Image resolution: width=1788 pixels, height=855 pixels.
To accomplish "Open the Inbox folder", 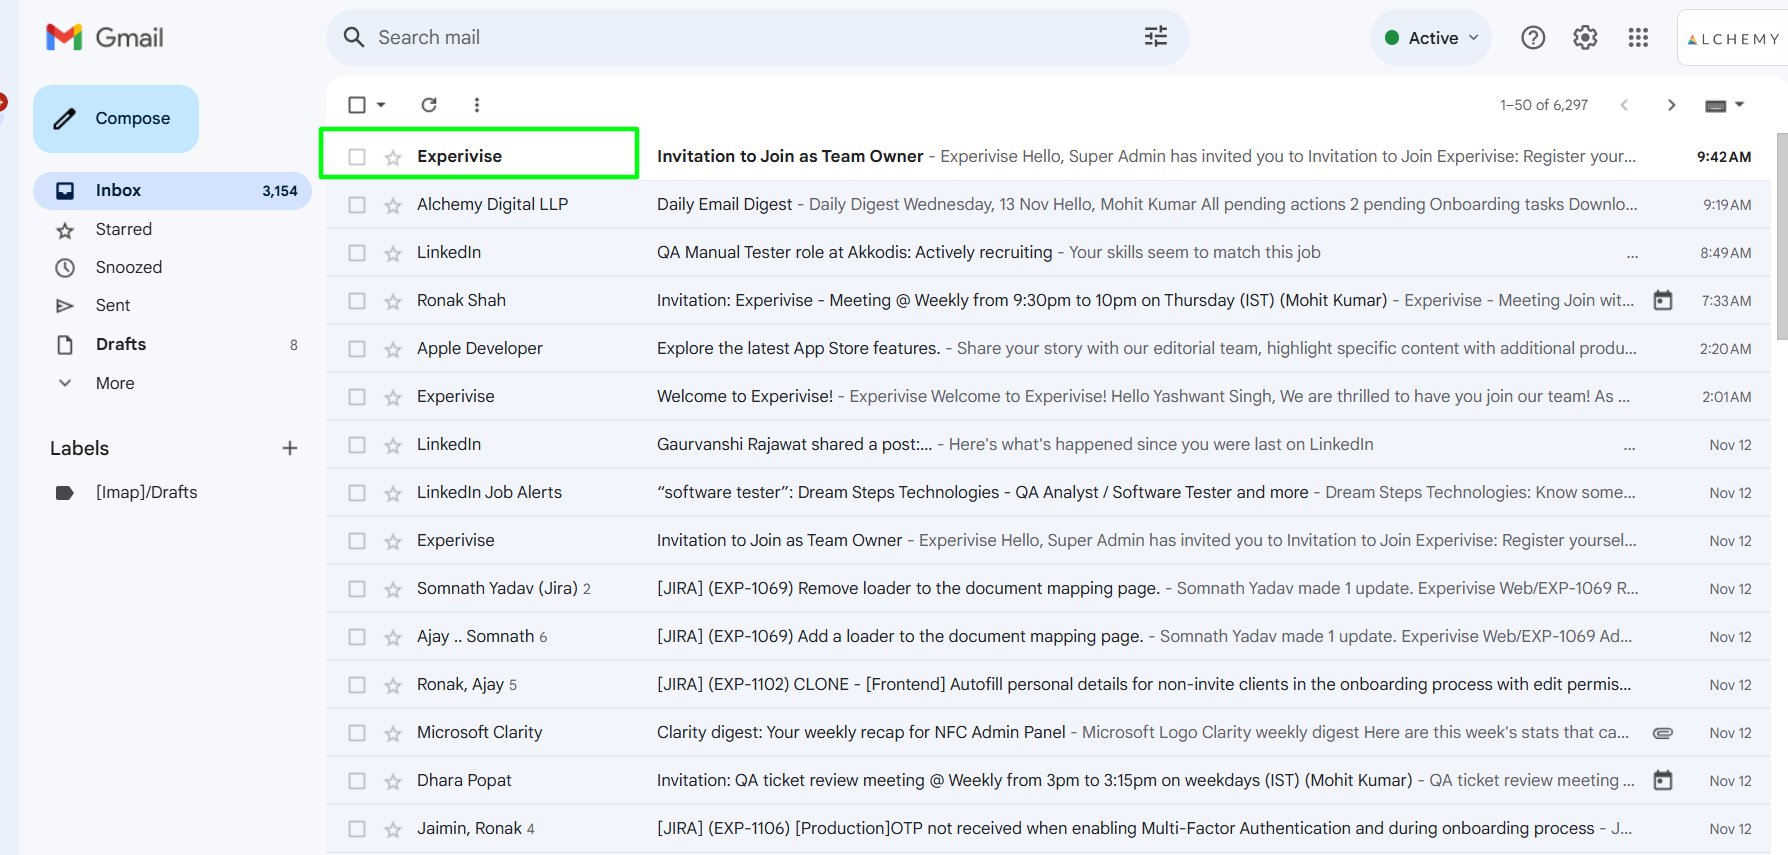I will point(173,190).
